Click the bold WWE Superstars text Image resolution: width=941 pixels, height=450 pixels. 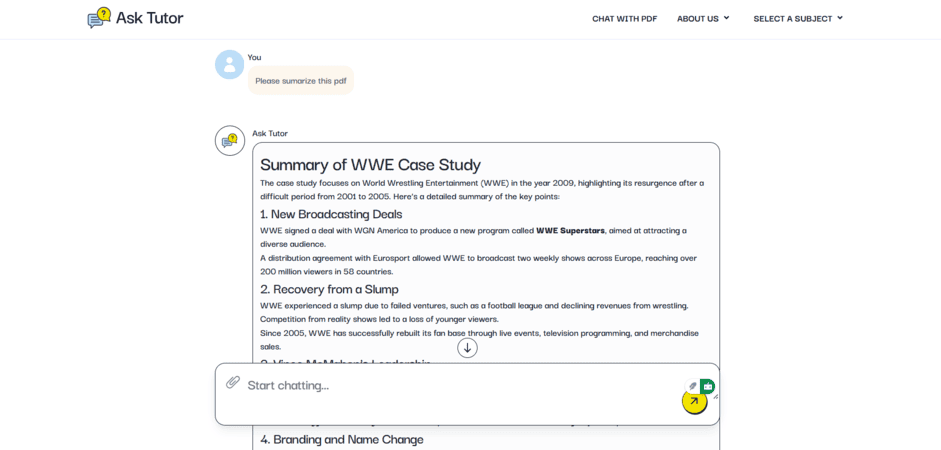pos(570,230)
